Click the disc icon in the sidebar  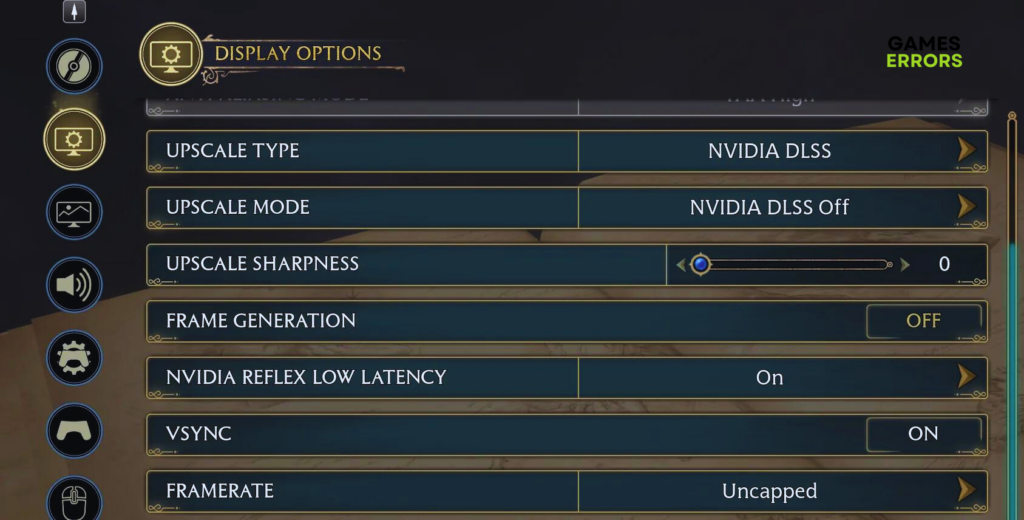pyautogui.click(x=74, y=66)
